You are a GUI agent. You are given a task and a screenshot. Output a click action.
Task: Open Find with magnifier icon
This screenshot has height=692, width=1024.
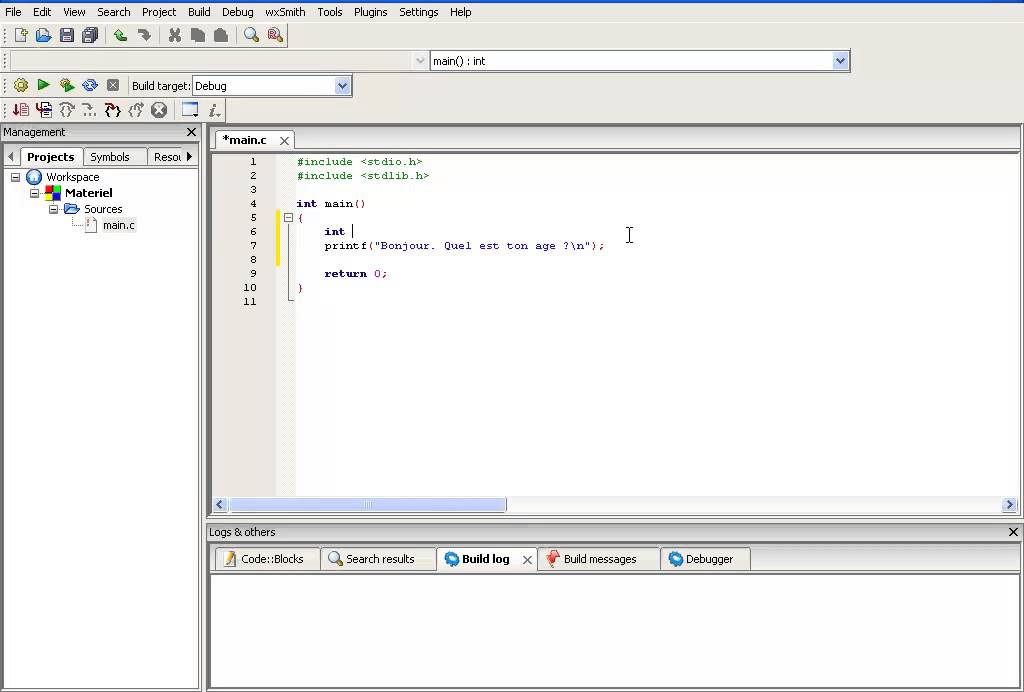(x=251, y=35)
